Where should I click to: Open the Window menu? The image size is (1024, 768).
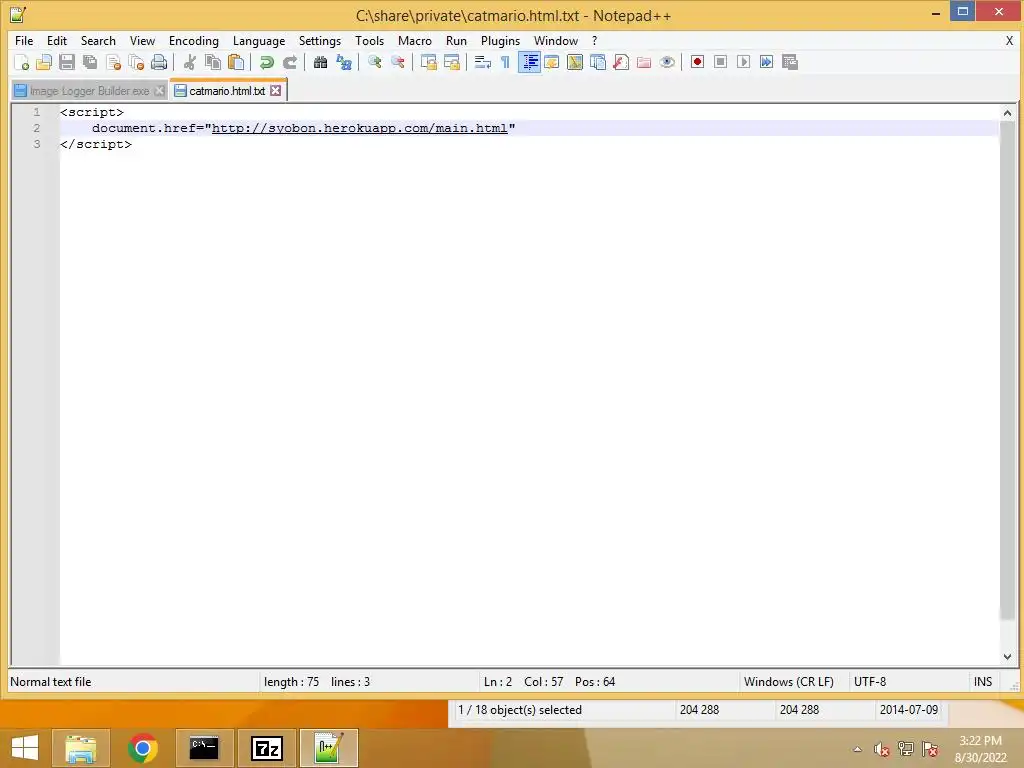[x=556, y=40]
